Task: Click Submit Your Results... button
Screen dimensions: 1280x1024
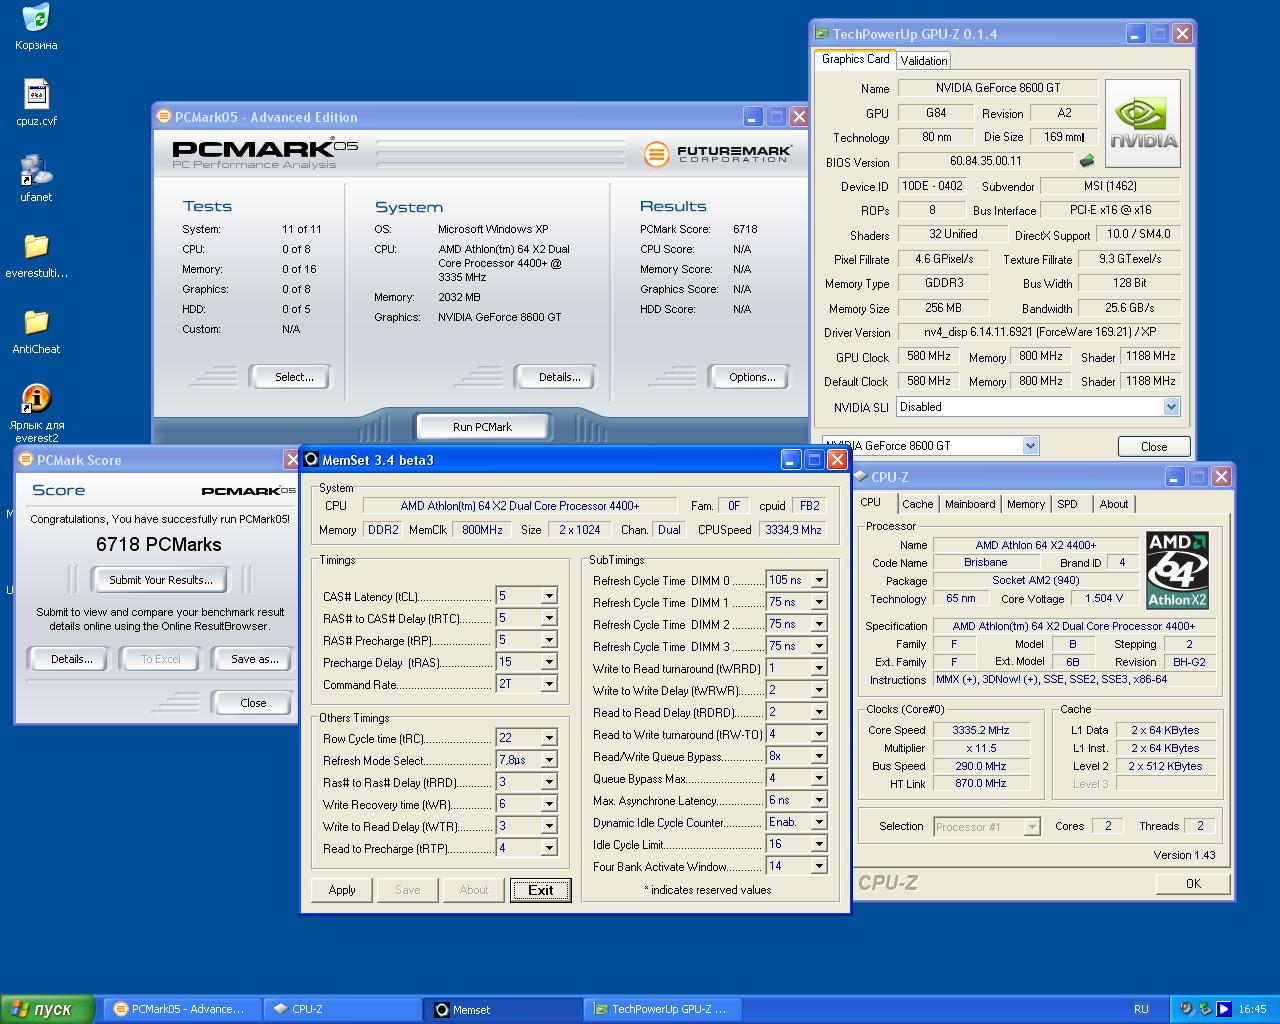Action: (160, 580)
